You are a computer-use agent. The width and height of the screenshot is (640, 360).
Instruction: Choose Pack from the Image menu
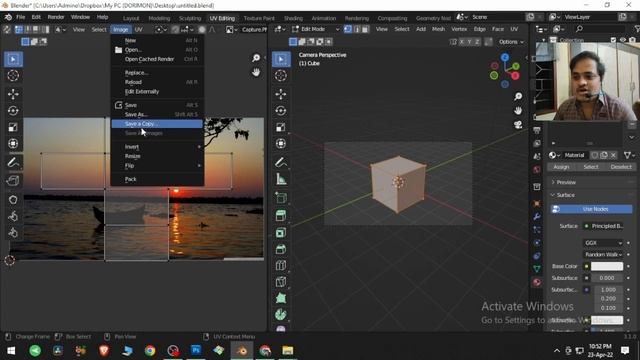pyautogui.click(x=157, y=179)
